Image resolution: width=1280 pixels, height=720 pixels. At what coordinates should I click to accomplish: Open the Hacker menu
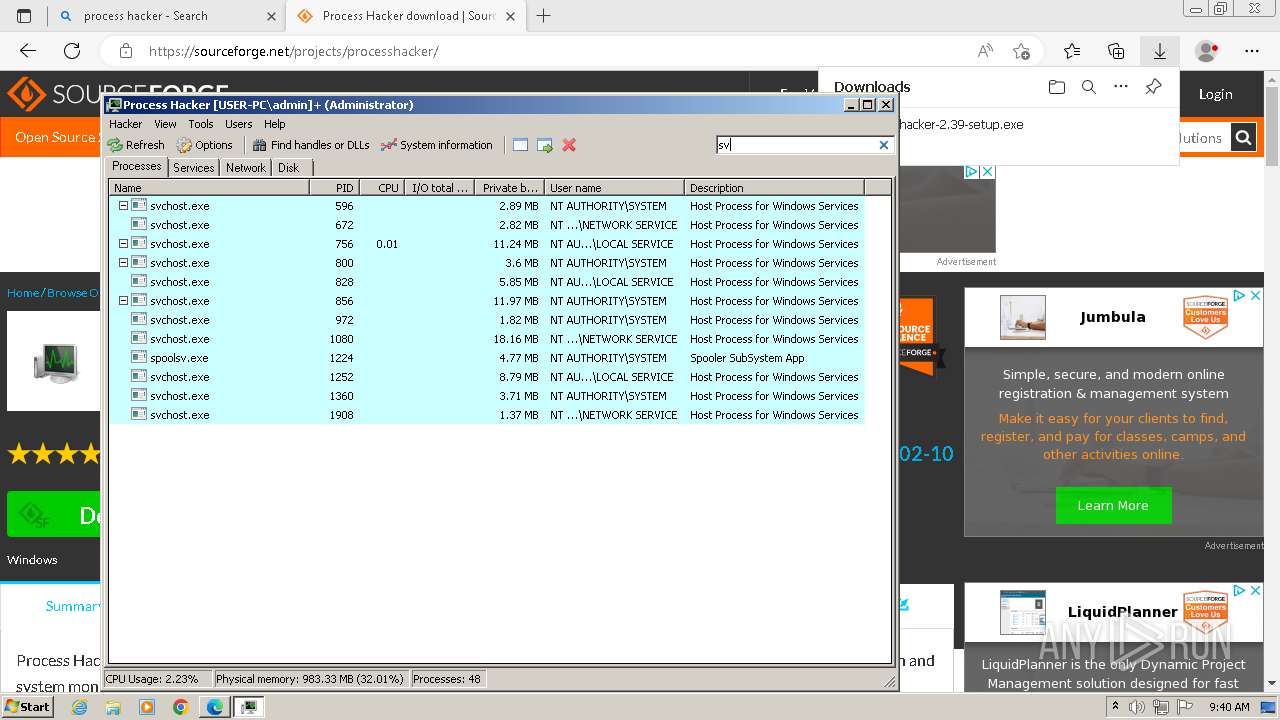[x=125, y=124]
